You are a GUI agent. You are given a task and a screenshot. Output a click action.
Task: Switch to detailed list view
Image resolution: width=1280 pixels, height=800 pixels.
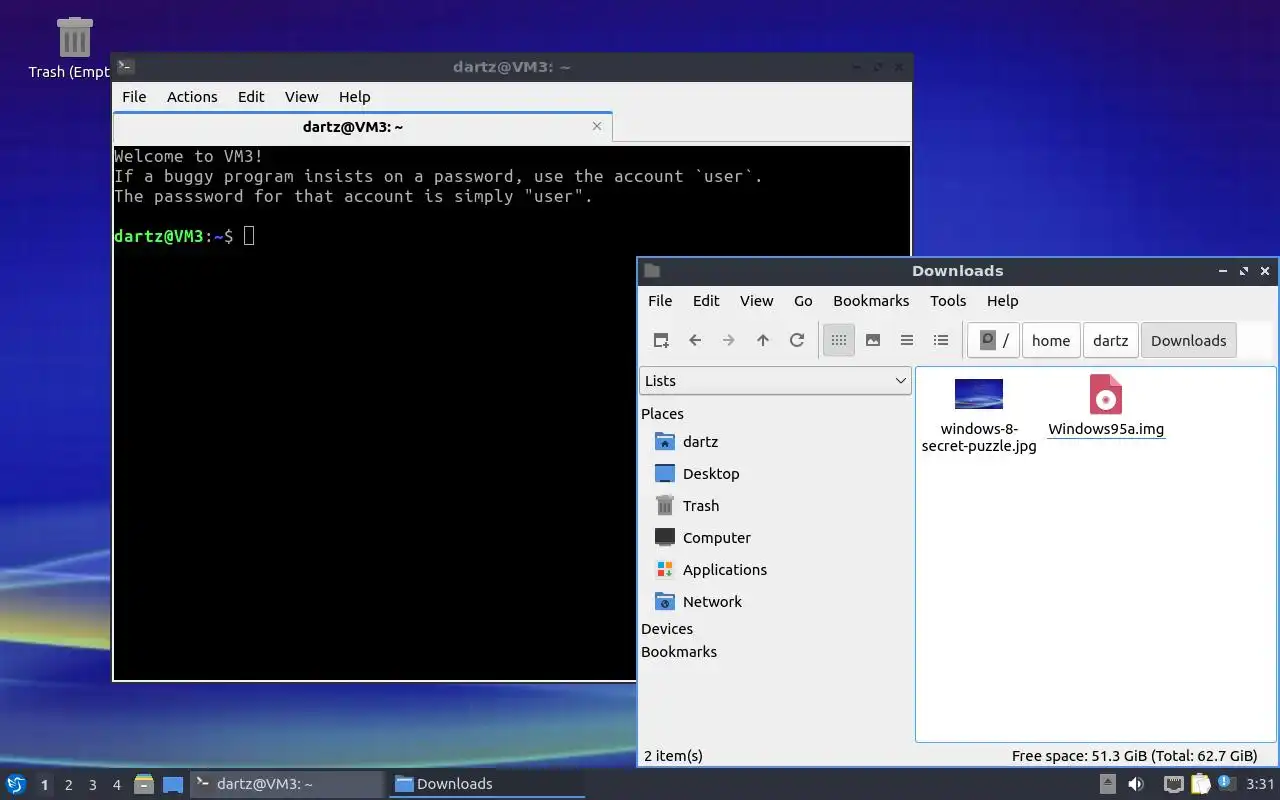(940, 340)
